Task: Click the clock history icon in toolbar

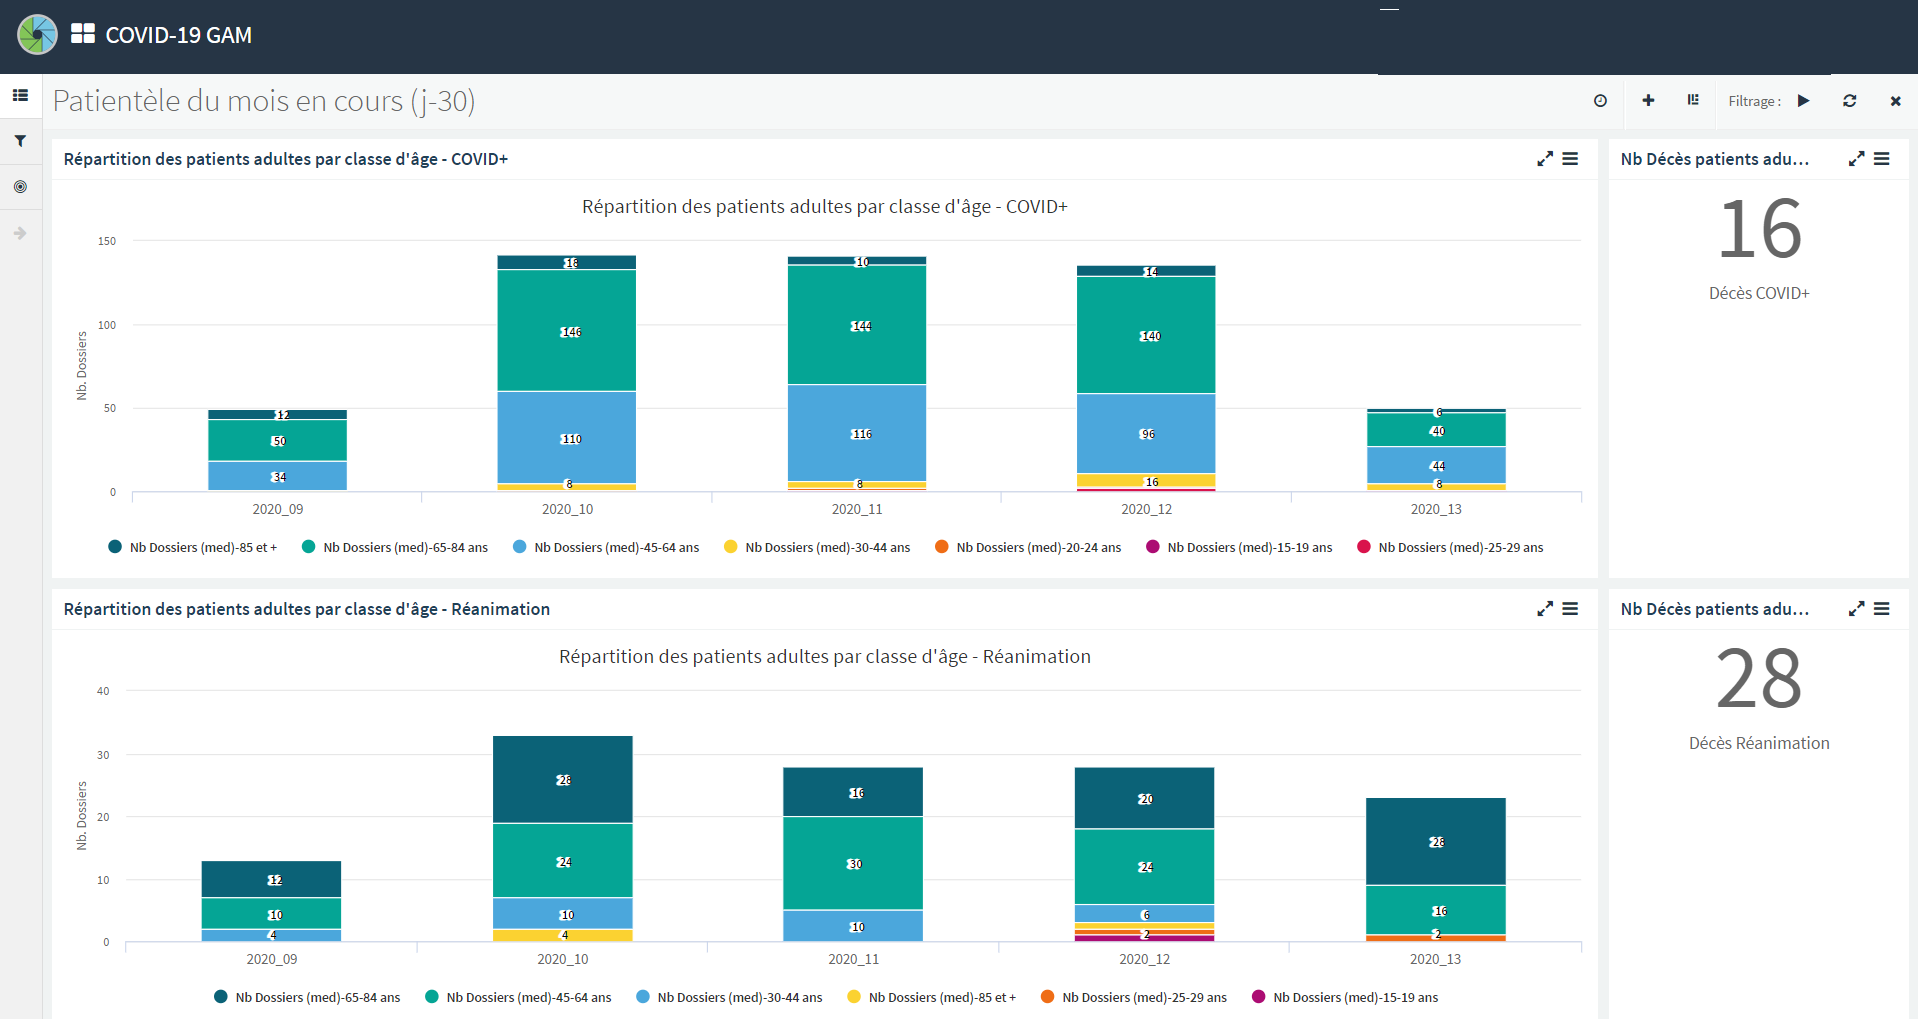Action: [x=1600, y=101]
